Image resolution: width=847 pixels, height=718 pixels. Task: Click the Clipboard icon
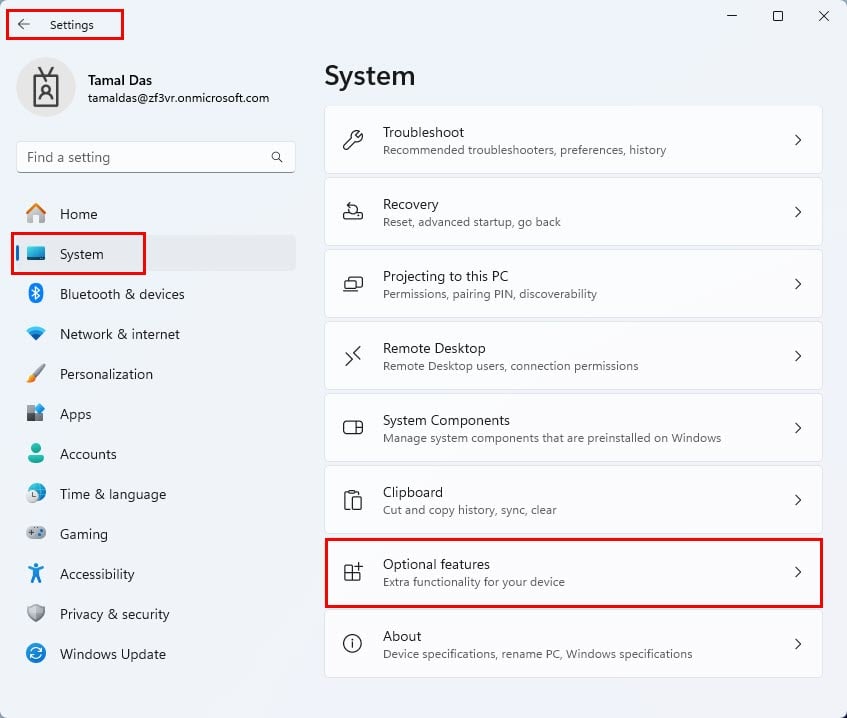point(352,500)
